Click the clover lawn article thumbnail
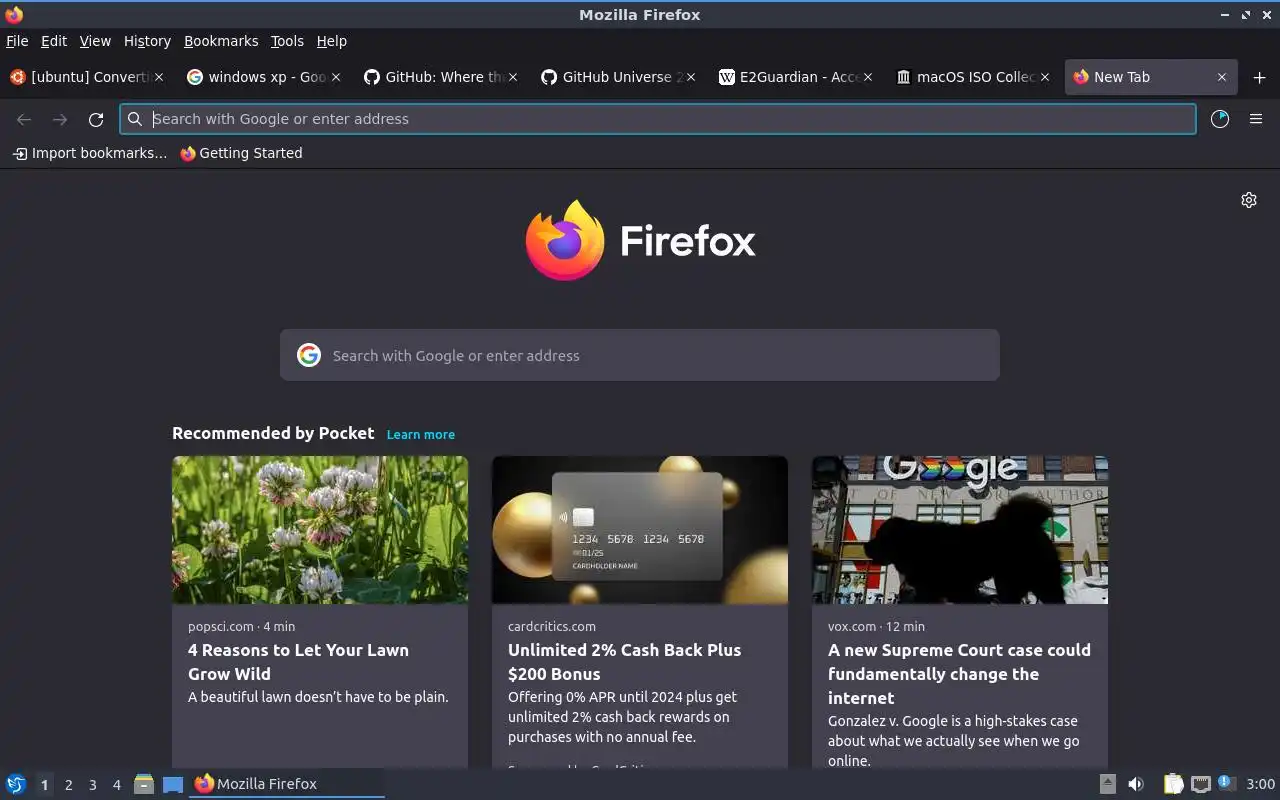Screen dimensions: 1280x800 [x=320, y=530]
